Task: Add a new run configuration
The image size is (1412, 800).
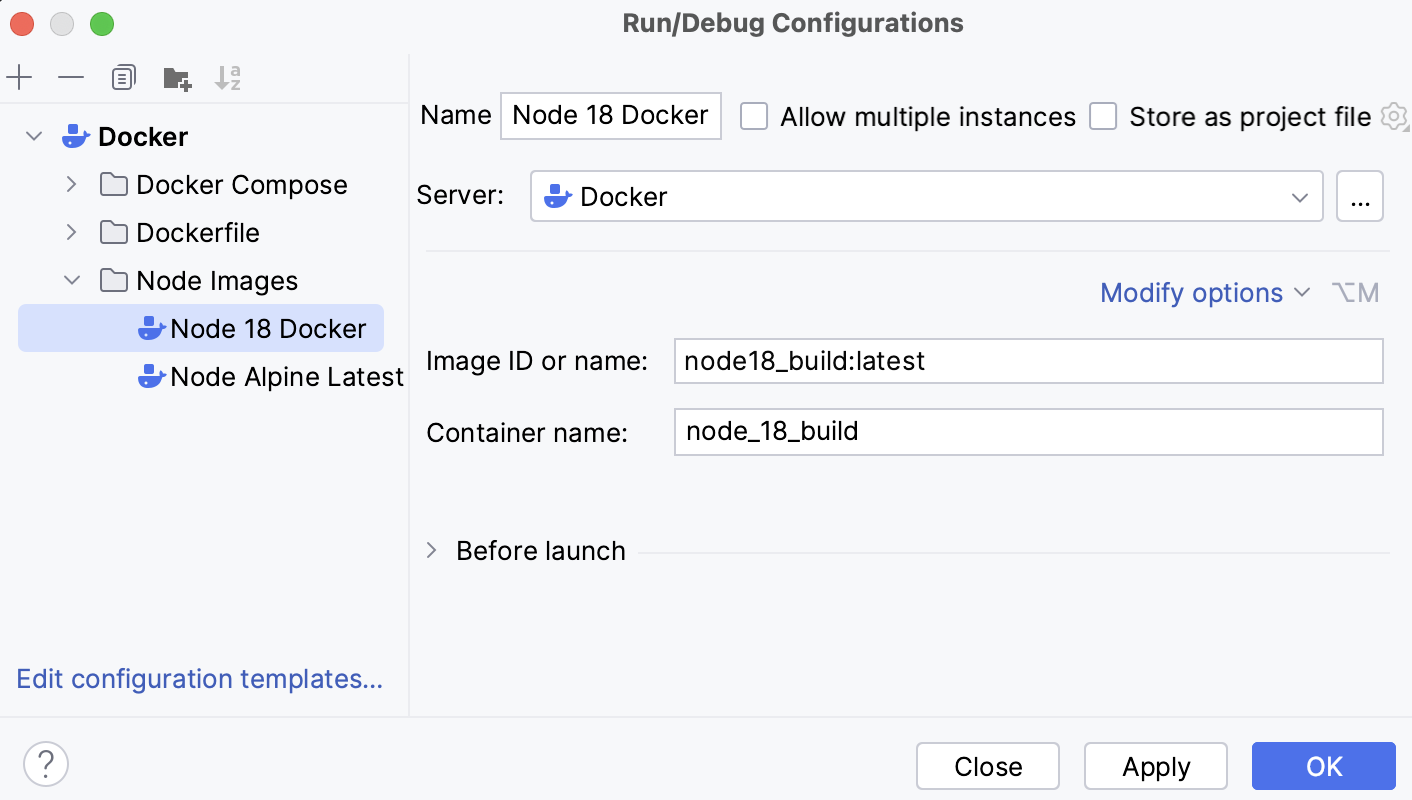Action: 19,77
